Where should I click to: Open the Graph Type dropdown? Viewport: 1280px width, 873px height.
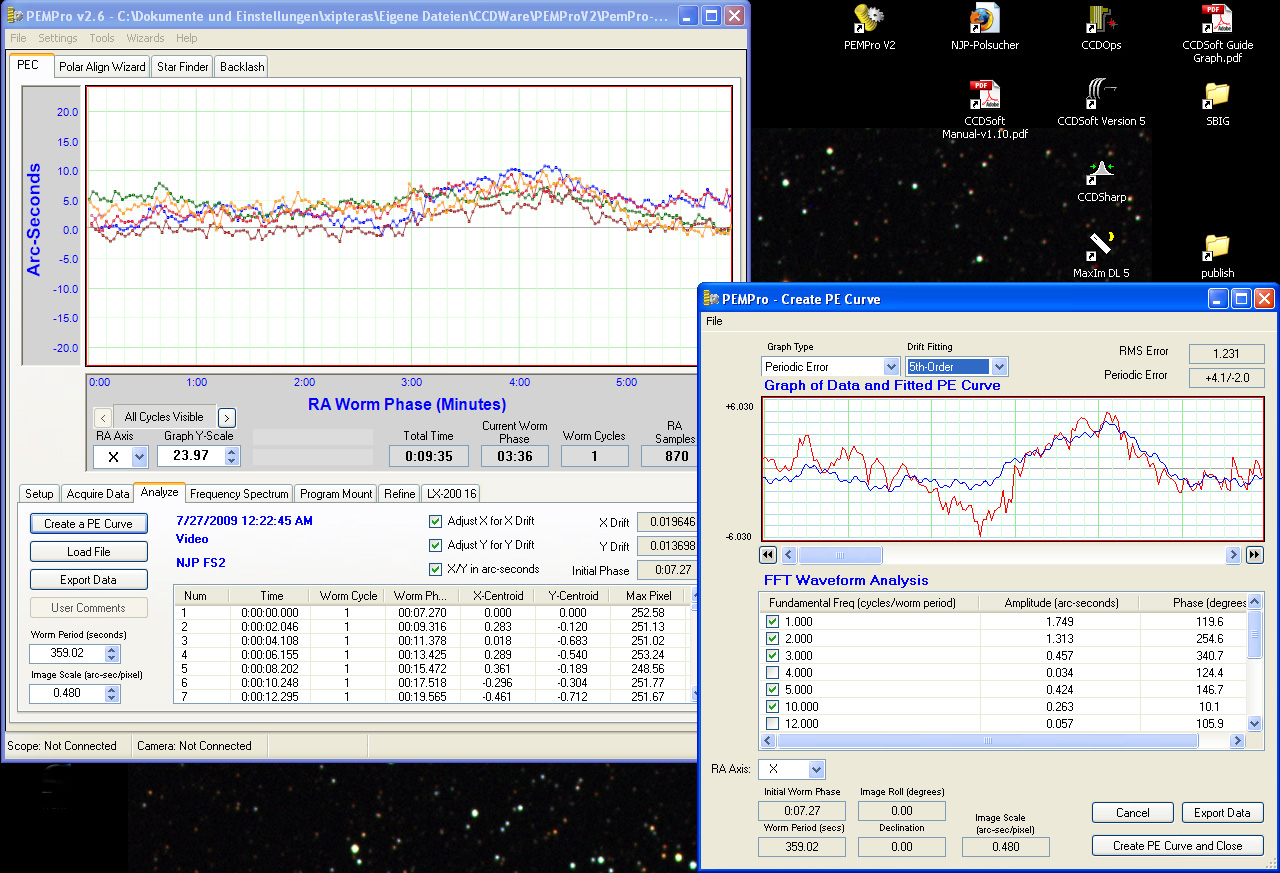[891, 367]
